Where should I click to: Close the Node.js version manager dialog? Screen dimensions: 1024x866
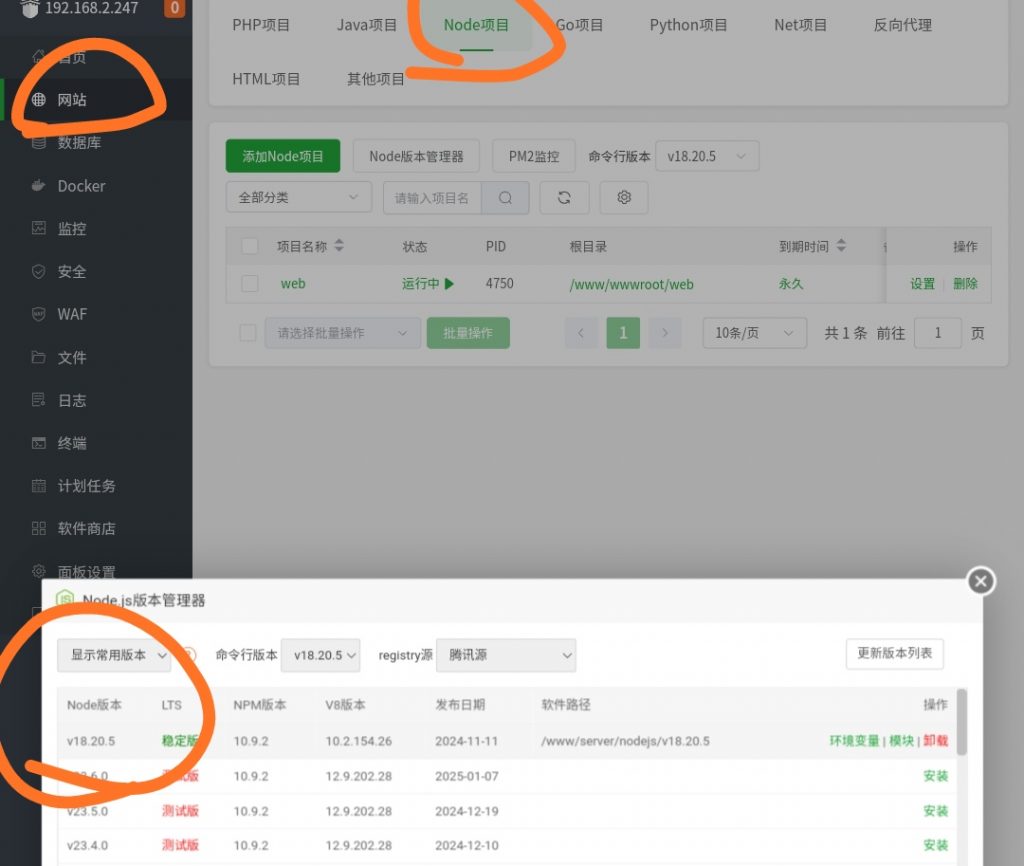(x=981, y=581)
